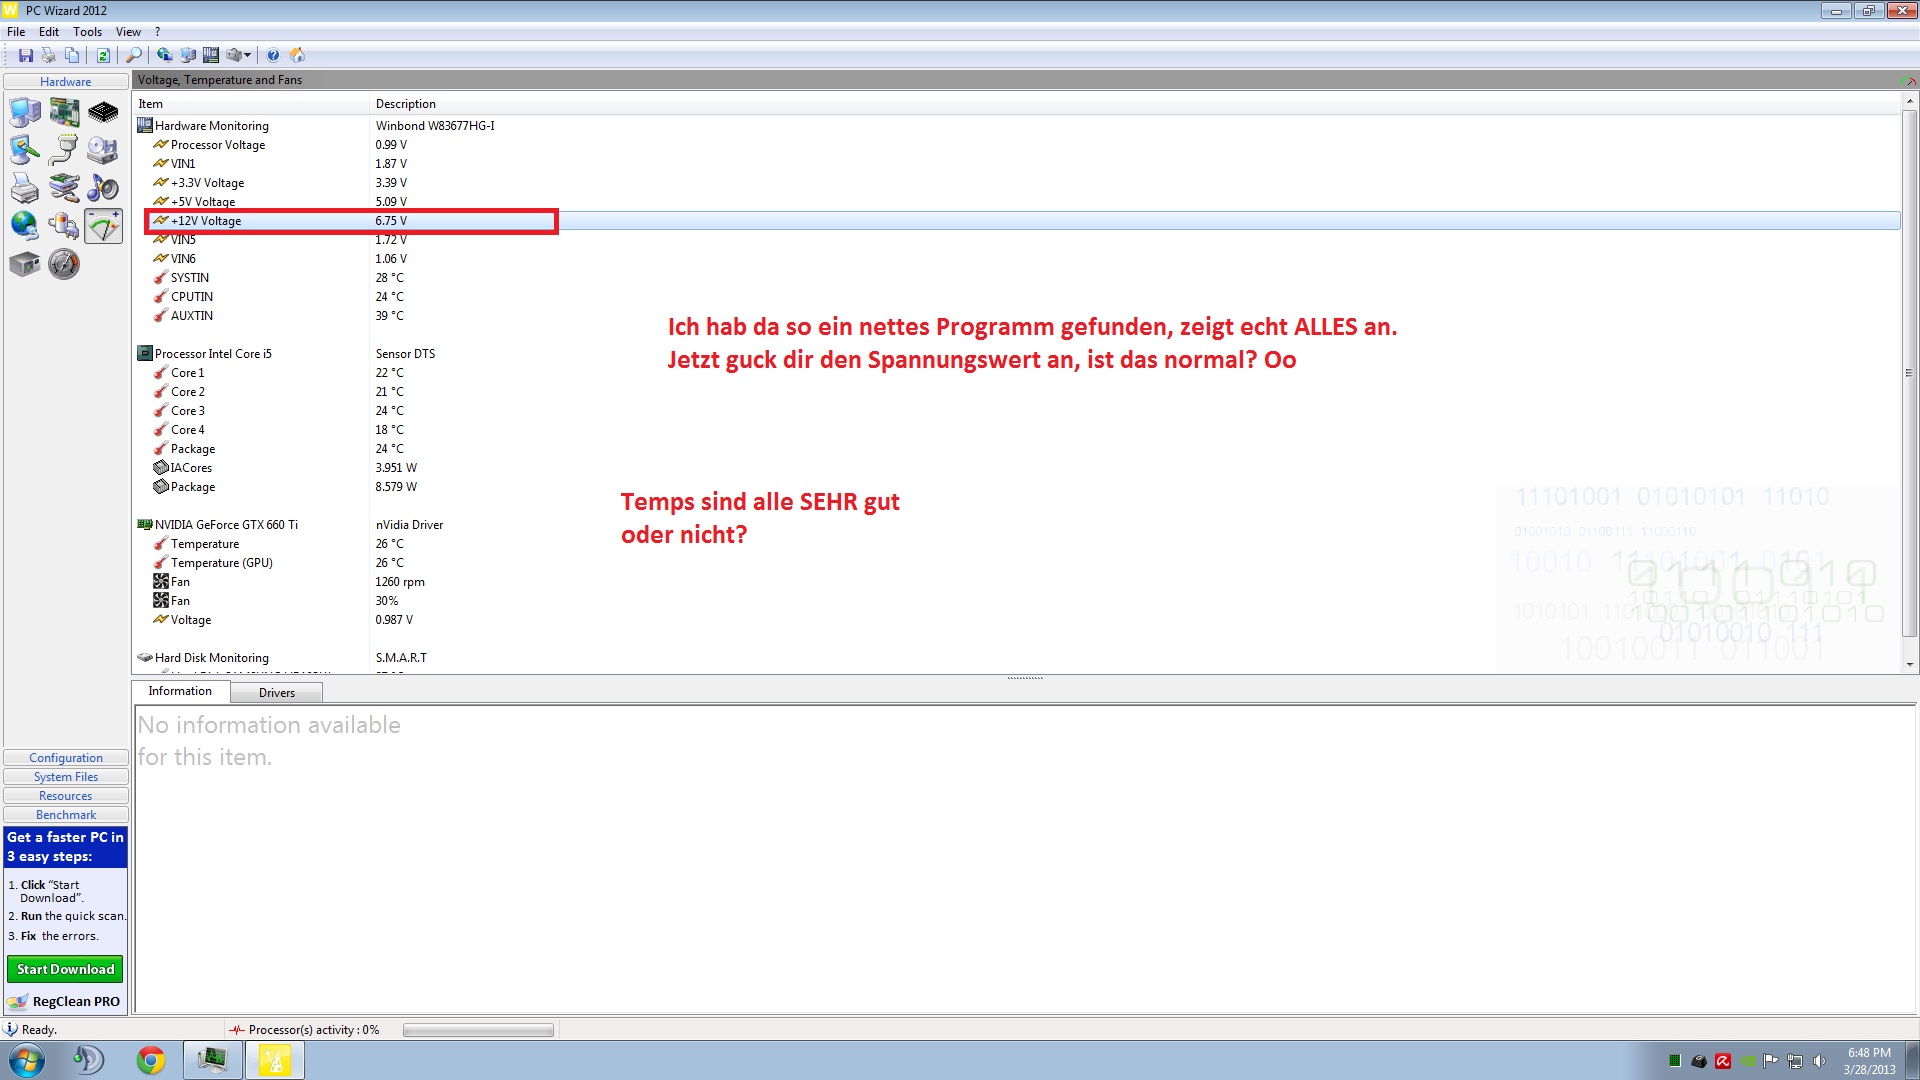Click the Start Download button

click(x=66, y=969)
